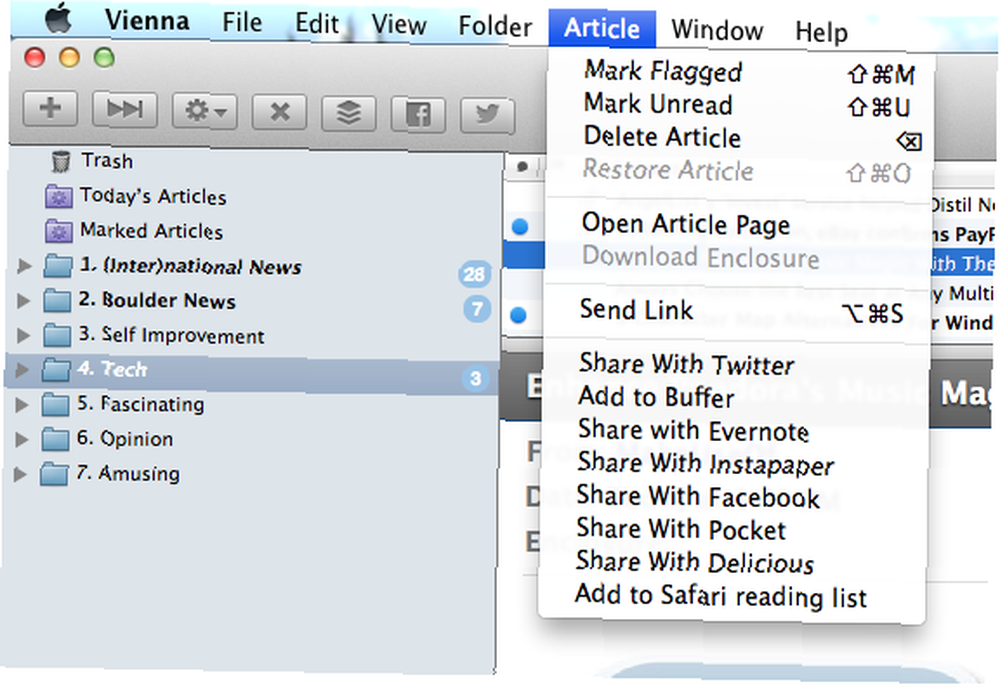Choose Mark Unread from Article menu
Screen dimensions: 1000x687
[738, 105]
